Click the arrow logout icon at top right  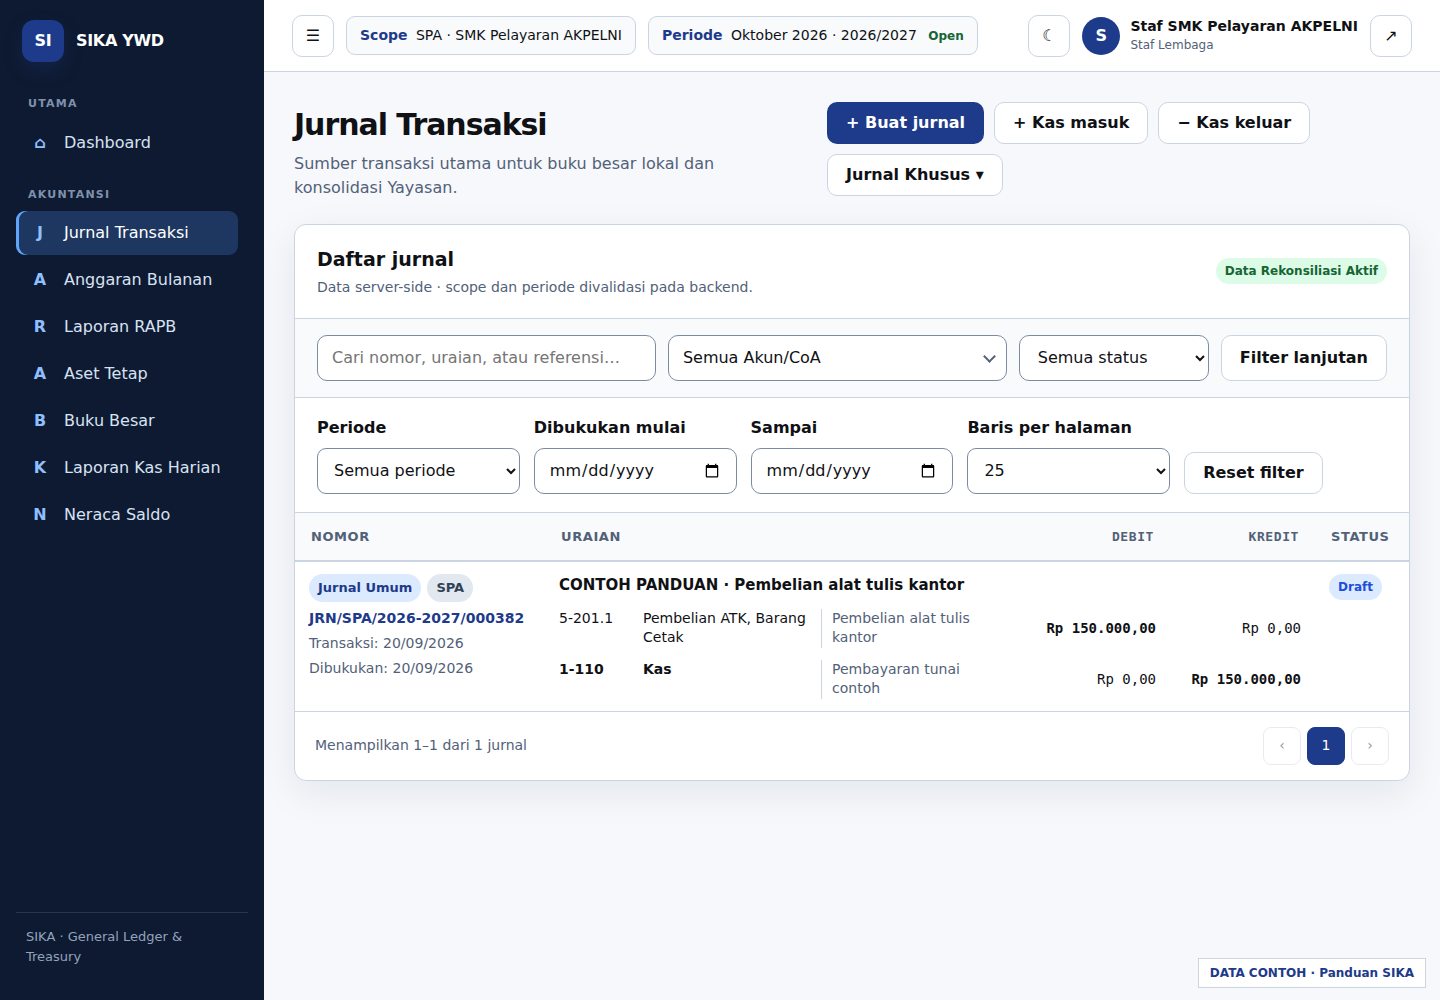(x=1391, y=36)
